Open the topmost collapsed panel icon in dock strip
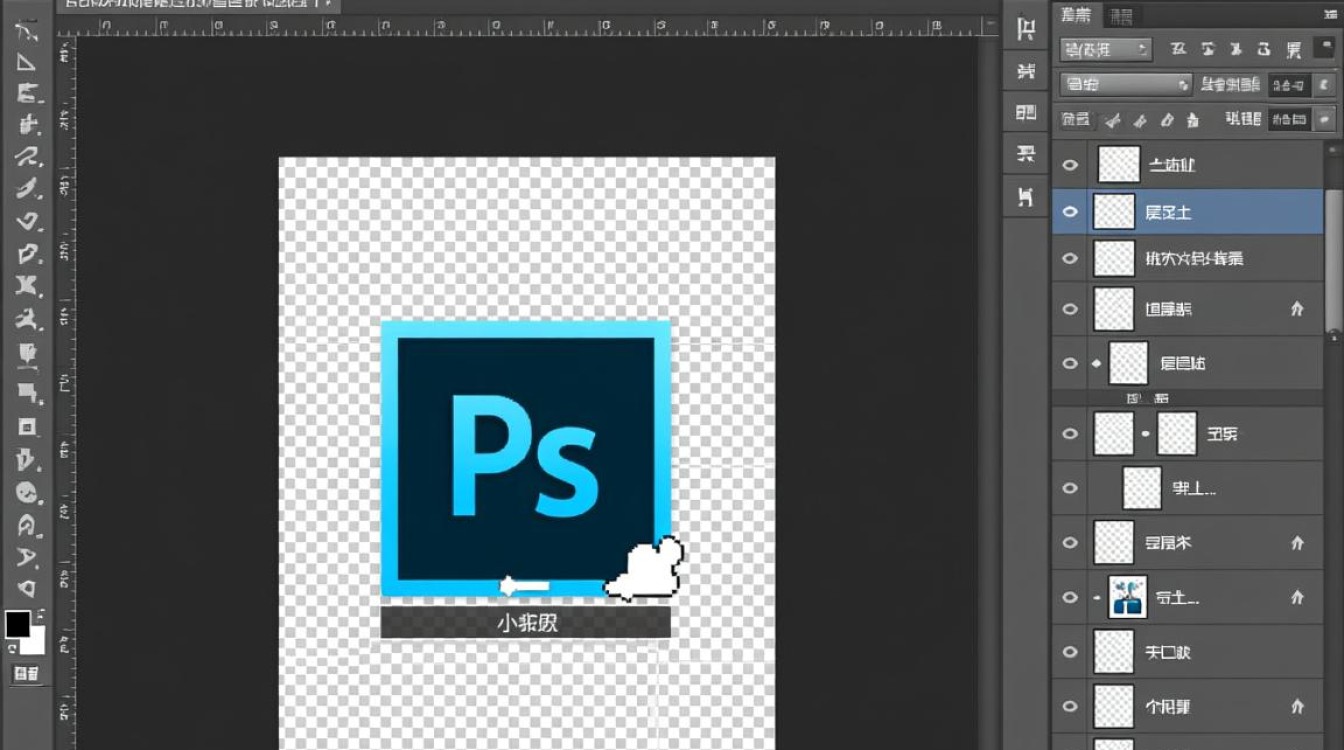The width and height of the screenshot is (1344, 750). pos(1026,29)
